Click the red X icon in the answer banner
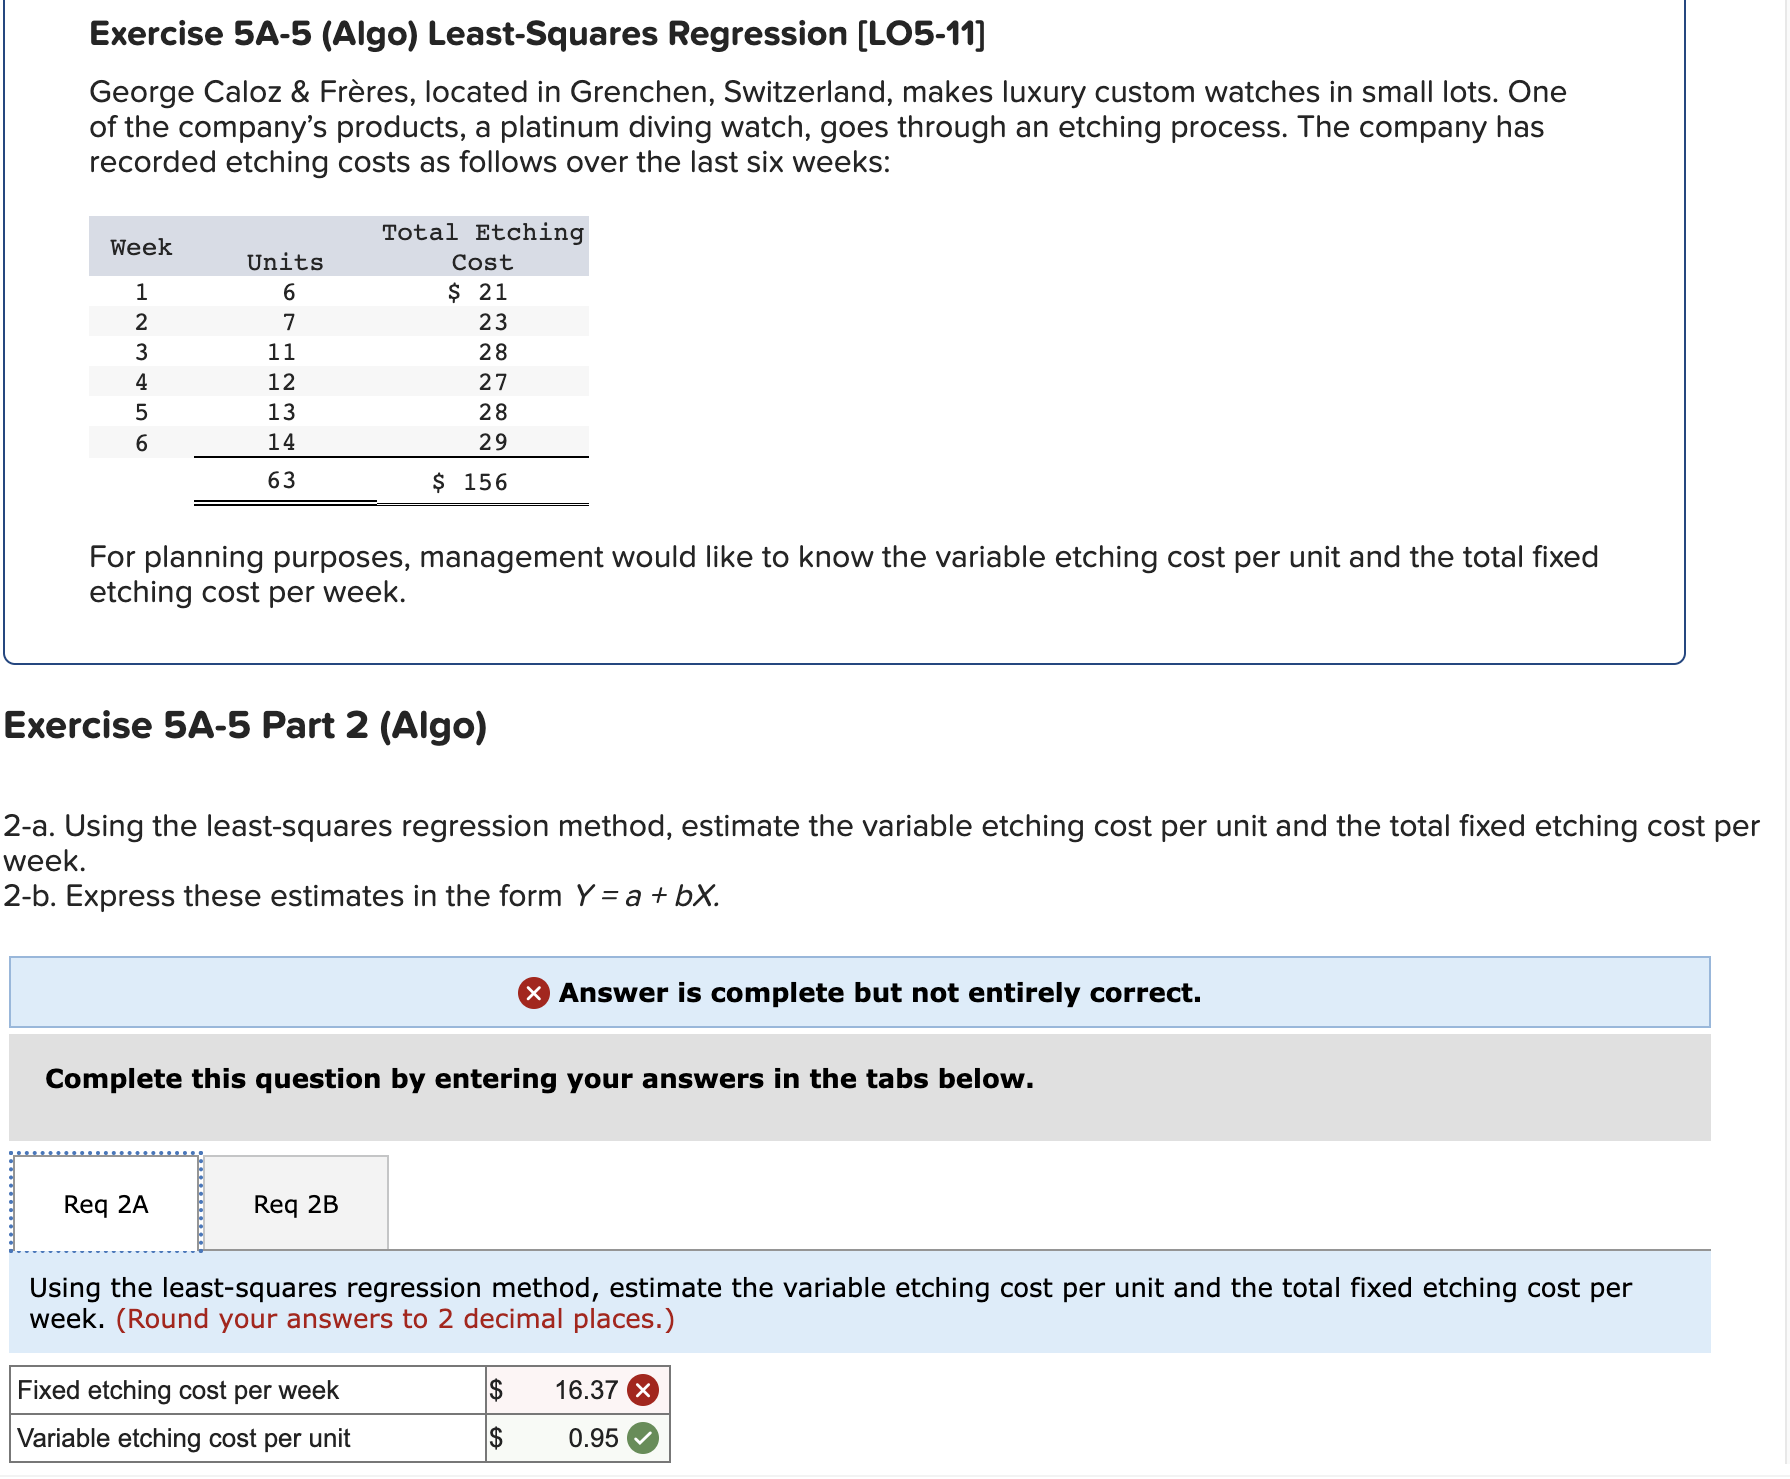Screen dimensions: 1790x1479 pyautogui.click(x=533, y=993)
